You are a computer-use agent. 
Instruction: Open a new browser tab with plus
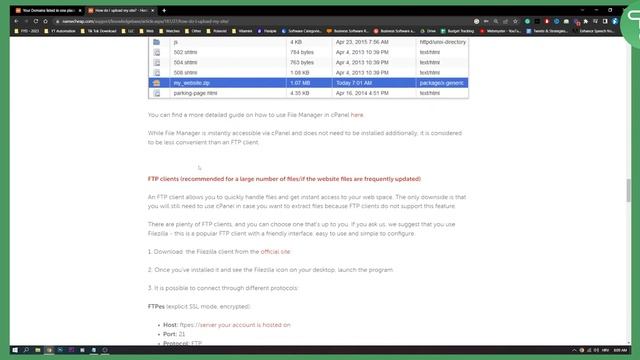164,10
